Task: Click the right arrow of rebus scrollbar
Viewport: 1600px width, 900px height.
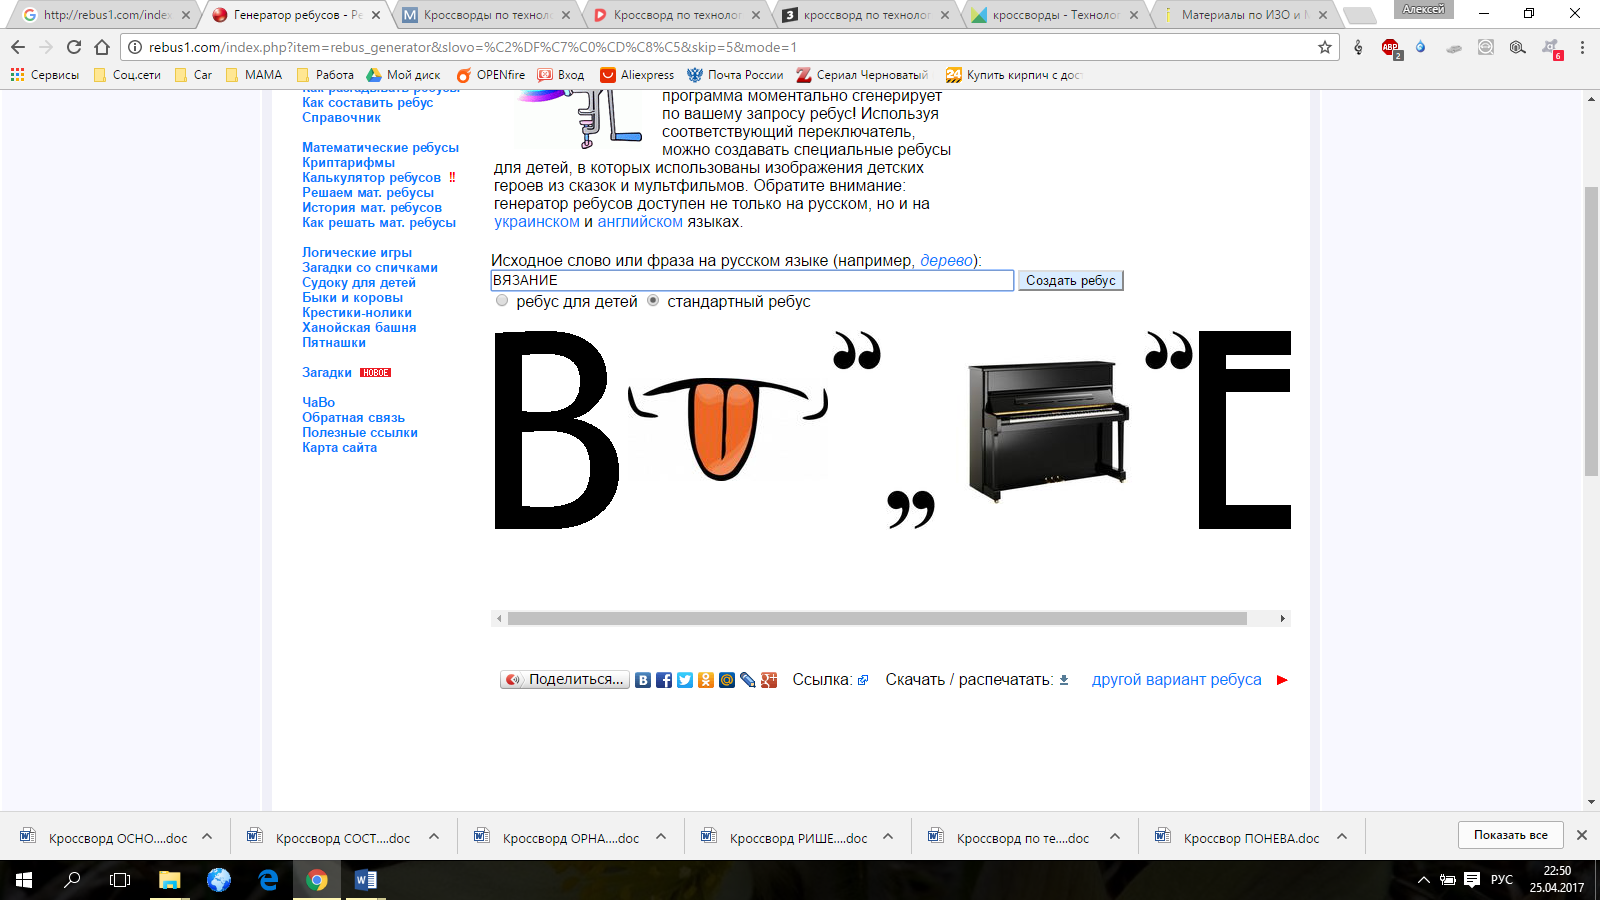Action: 1283,619
